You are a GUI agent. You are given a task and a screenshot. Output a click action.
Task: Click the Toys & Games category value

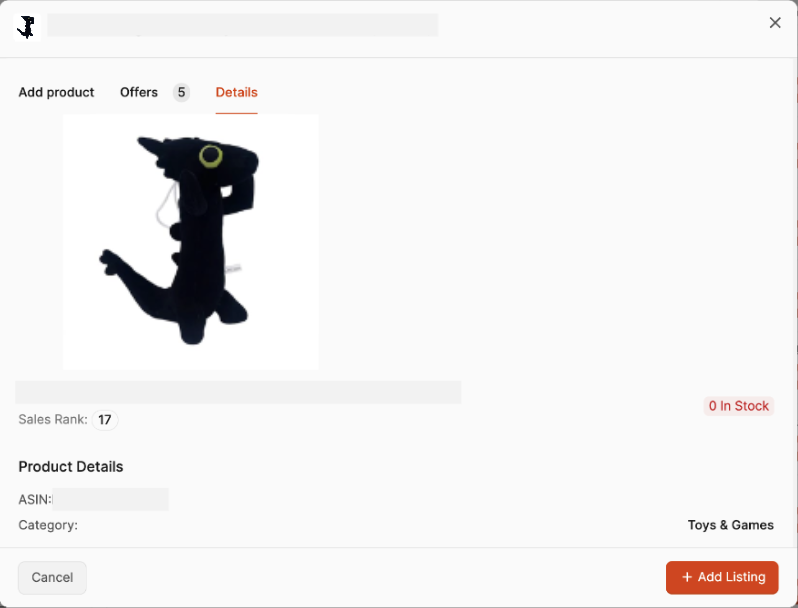[x=730, y=525]
